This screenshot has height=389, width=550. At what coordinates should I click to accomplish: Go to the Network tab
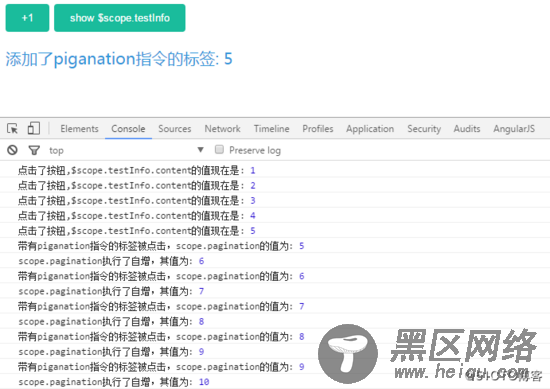pos(222,129)
